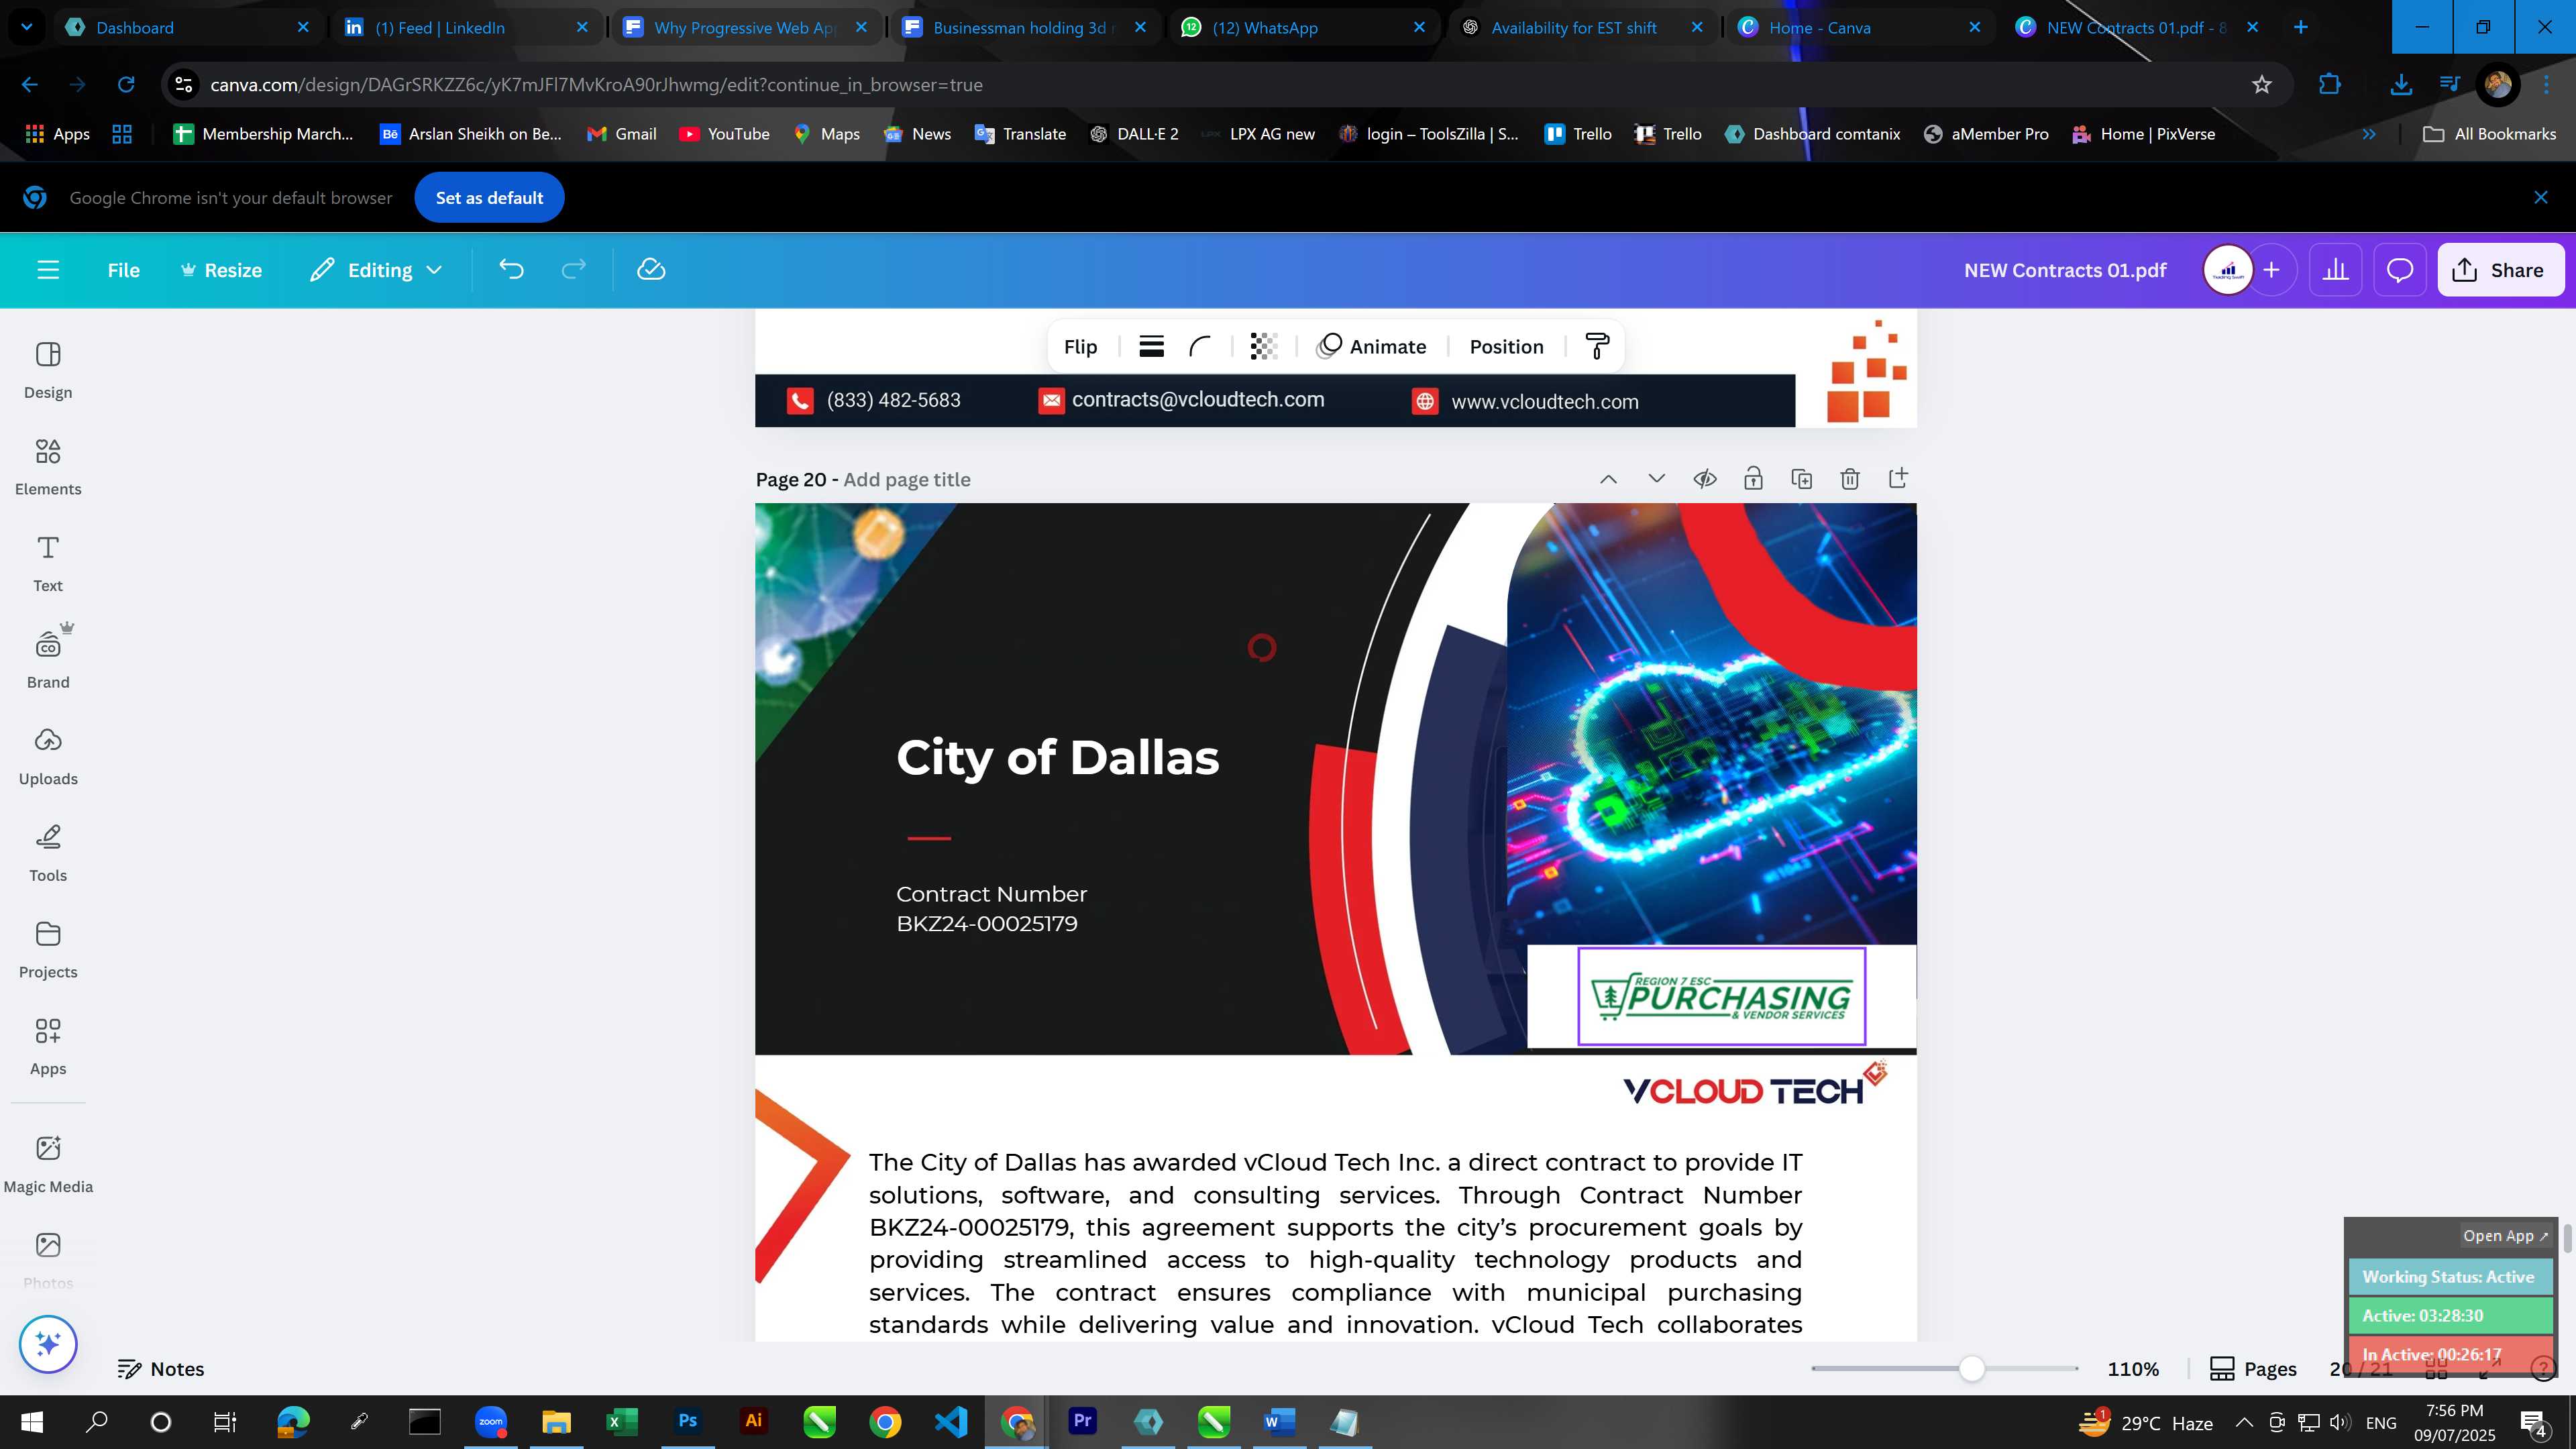This screenshot has height=1449, width=2576.
Task: Lock page 20 with padlock icon
Action: pos(1752,479)
